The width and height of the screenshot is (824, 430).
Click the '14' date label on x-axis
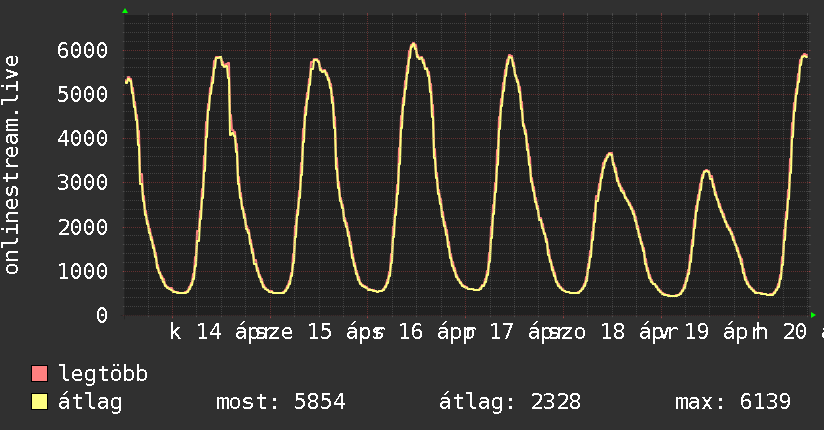pos(209,332)
